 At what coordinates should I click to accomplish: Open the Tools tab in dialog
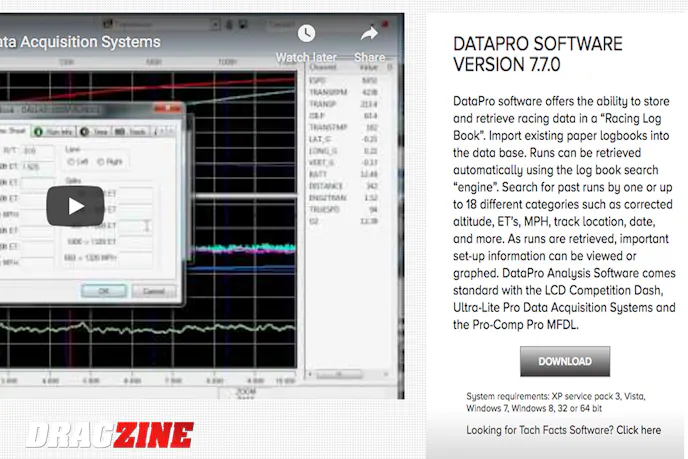131,131
